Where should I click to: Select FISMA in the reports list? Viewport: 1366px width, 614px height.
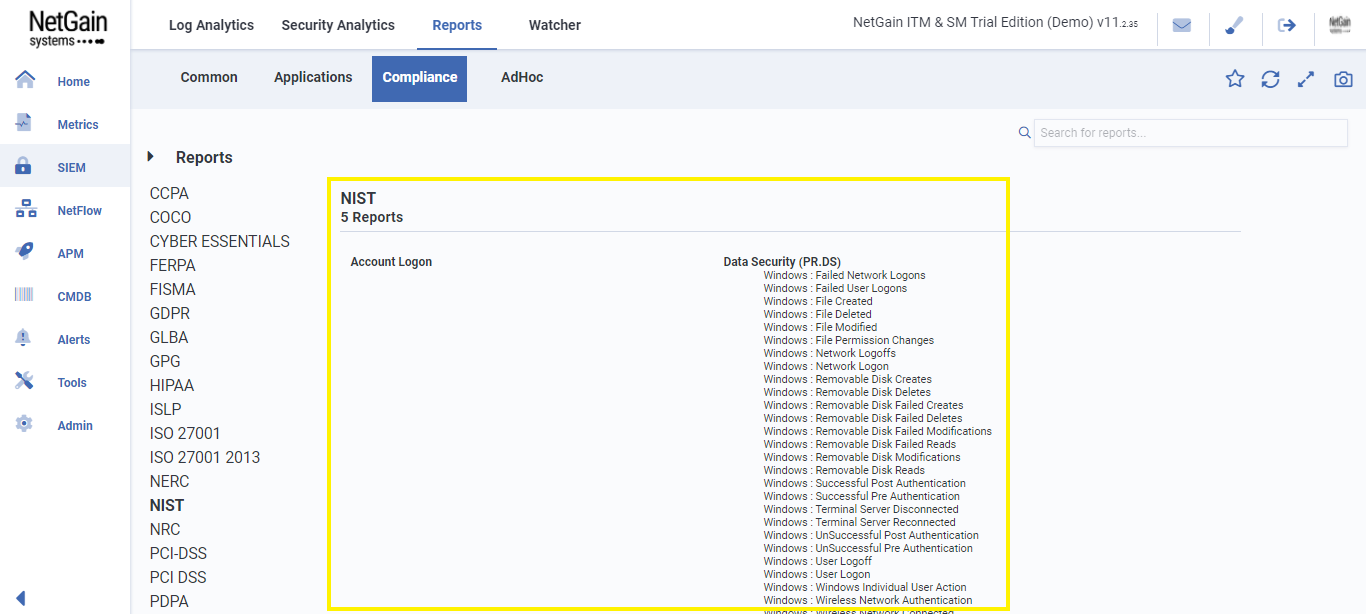(x=173, y=289)
